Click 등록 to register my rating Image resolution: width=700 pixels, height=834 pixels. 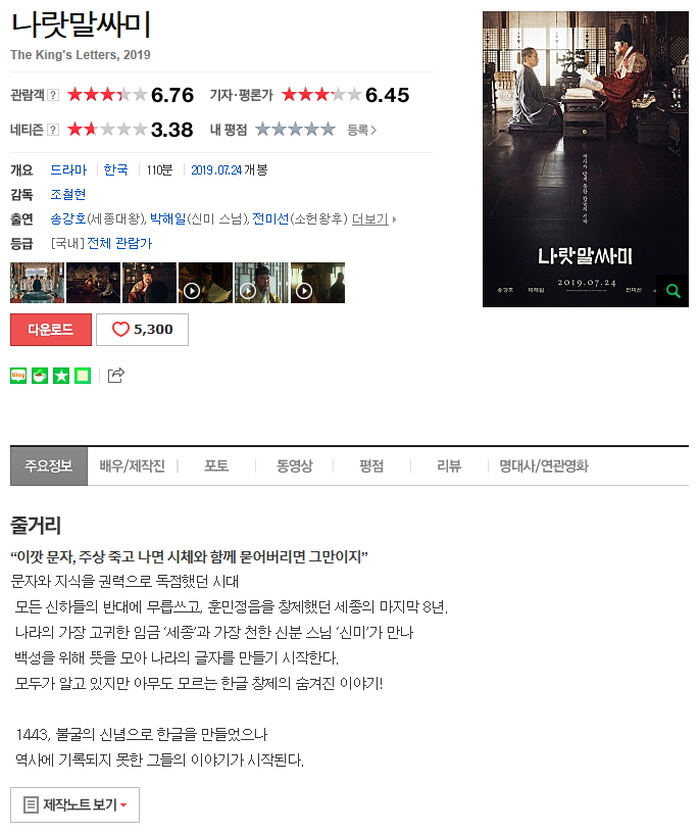tap(362, 130)
